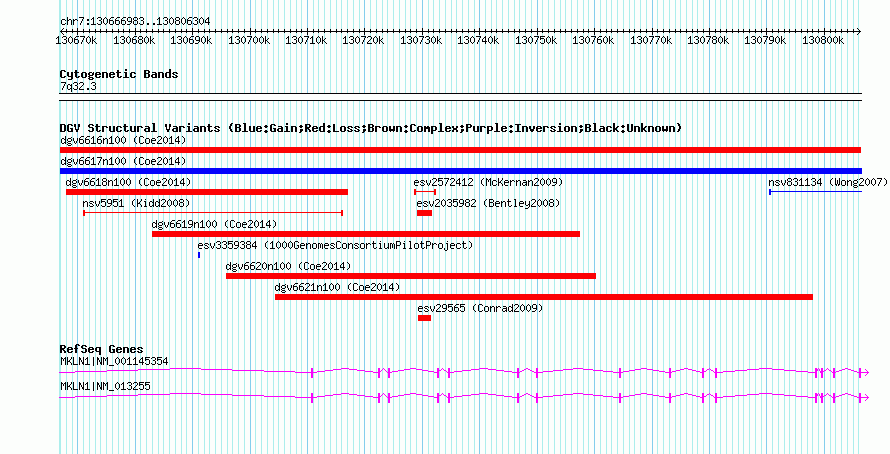Image resolution: width=890 pixels, height=454 pixels.
Task: Open the esv3359384 1000GenomesConsortiumPilotProject label
Action: coord(335,245)
